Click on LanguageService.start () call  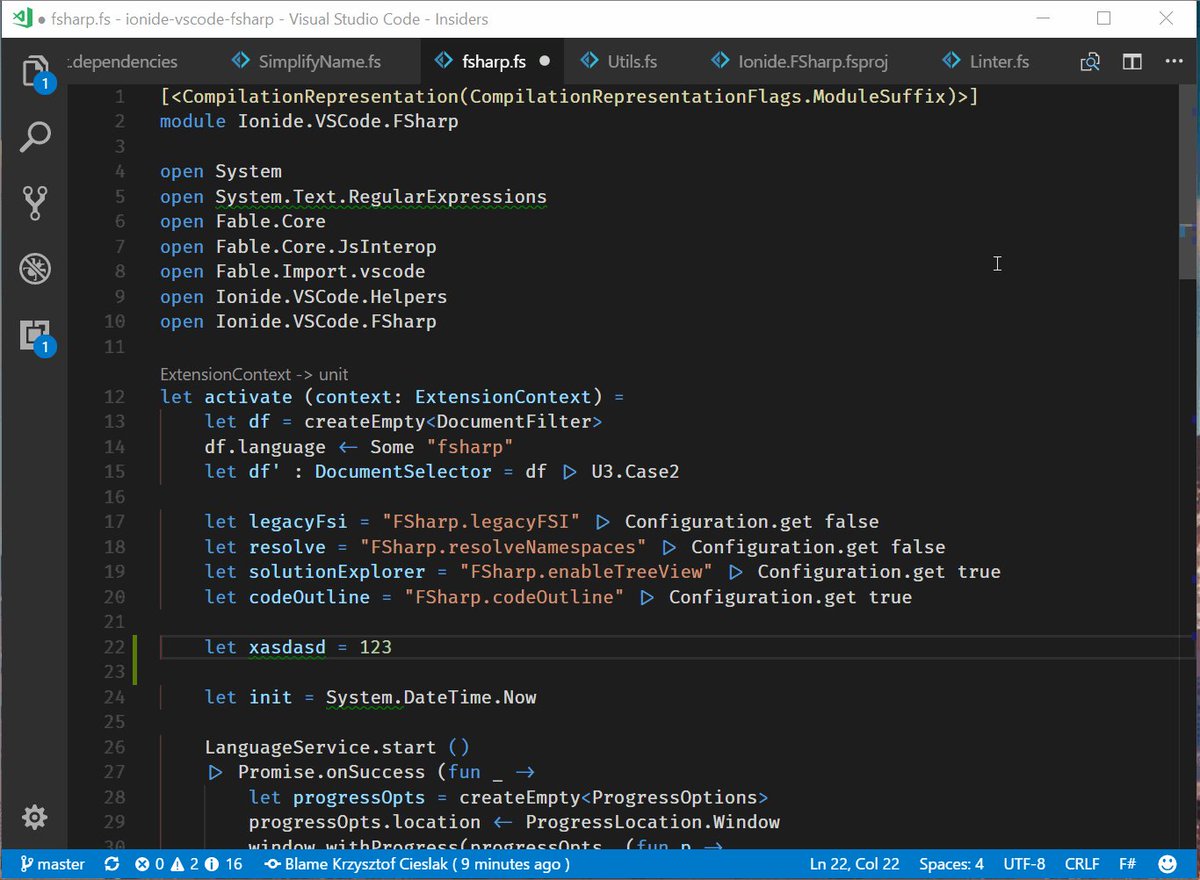point(337,747)
